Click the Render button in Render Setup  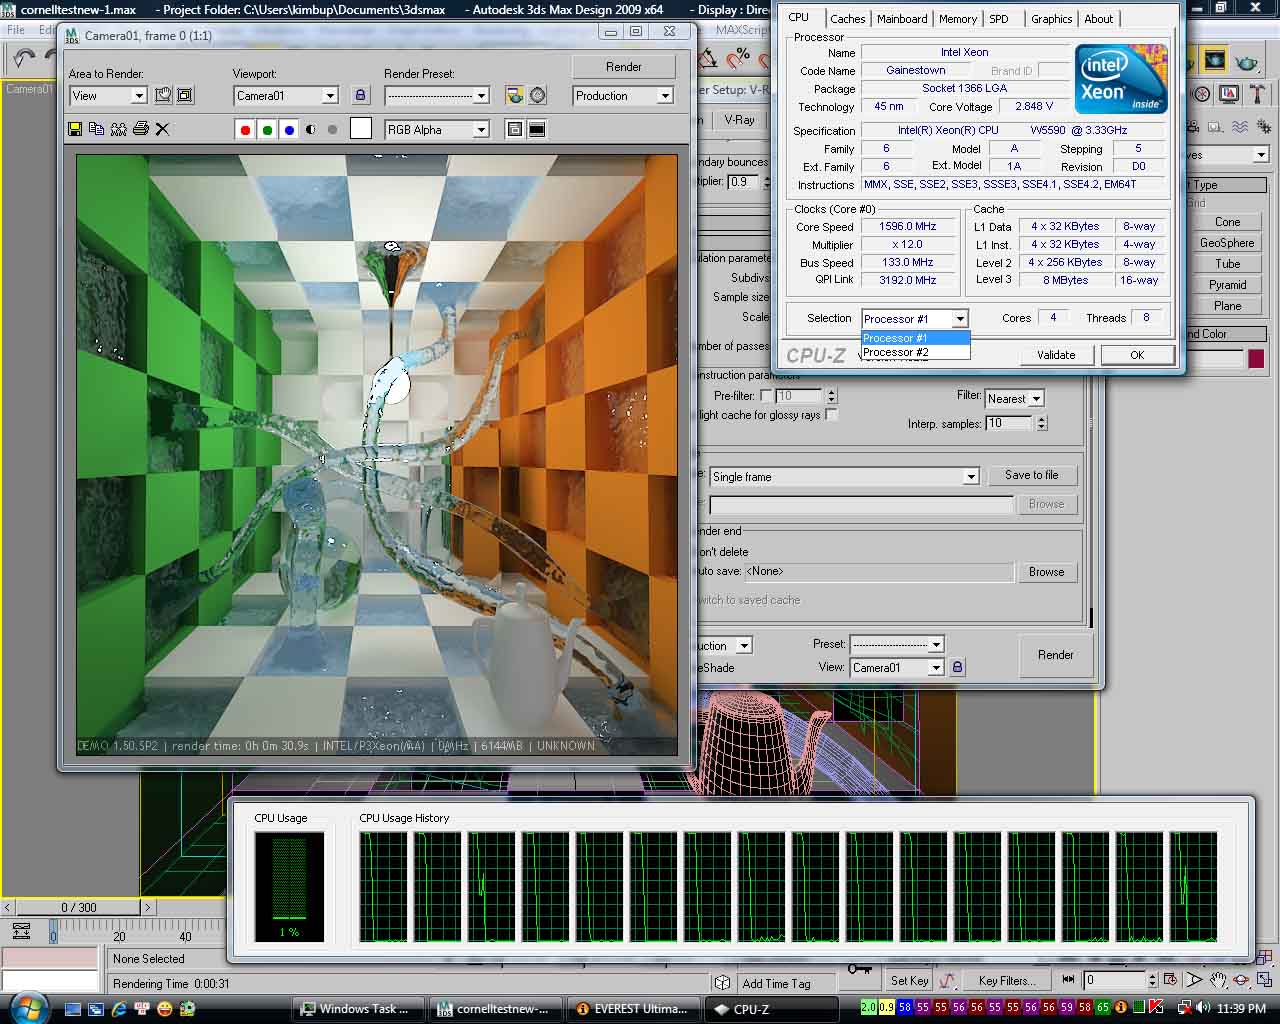coord(1055,655)
